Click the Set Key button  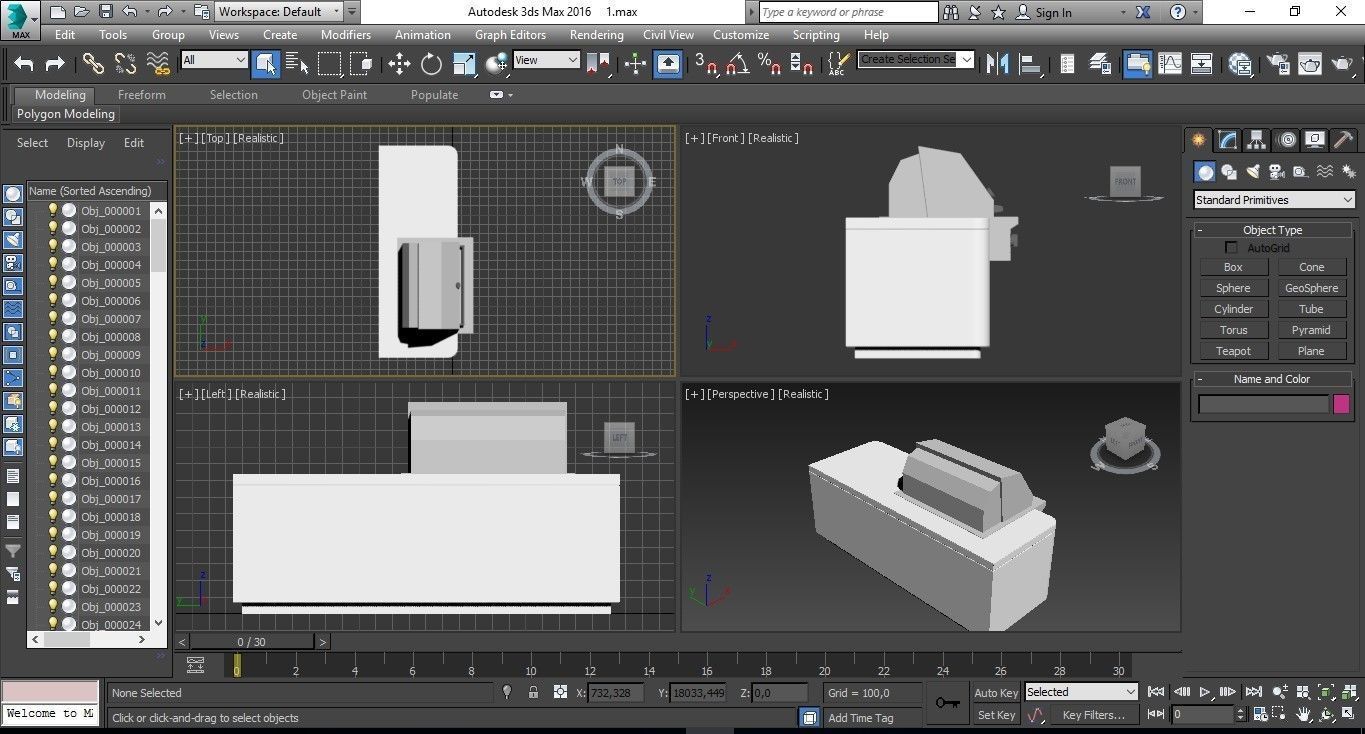coord(996,715)
